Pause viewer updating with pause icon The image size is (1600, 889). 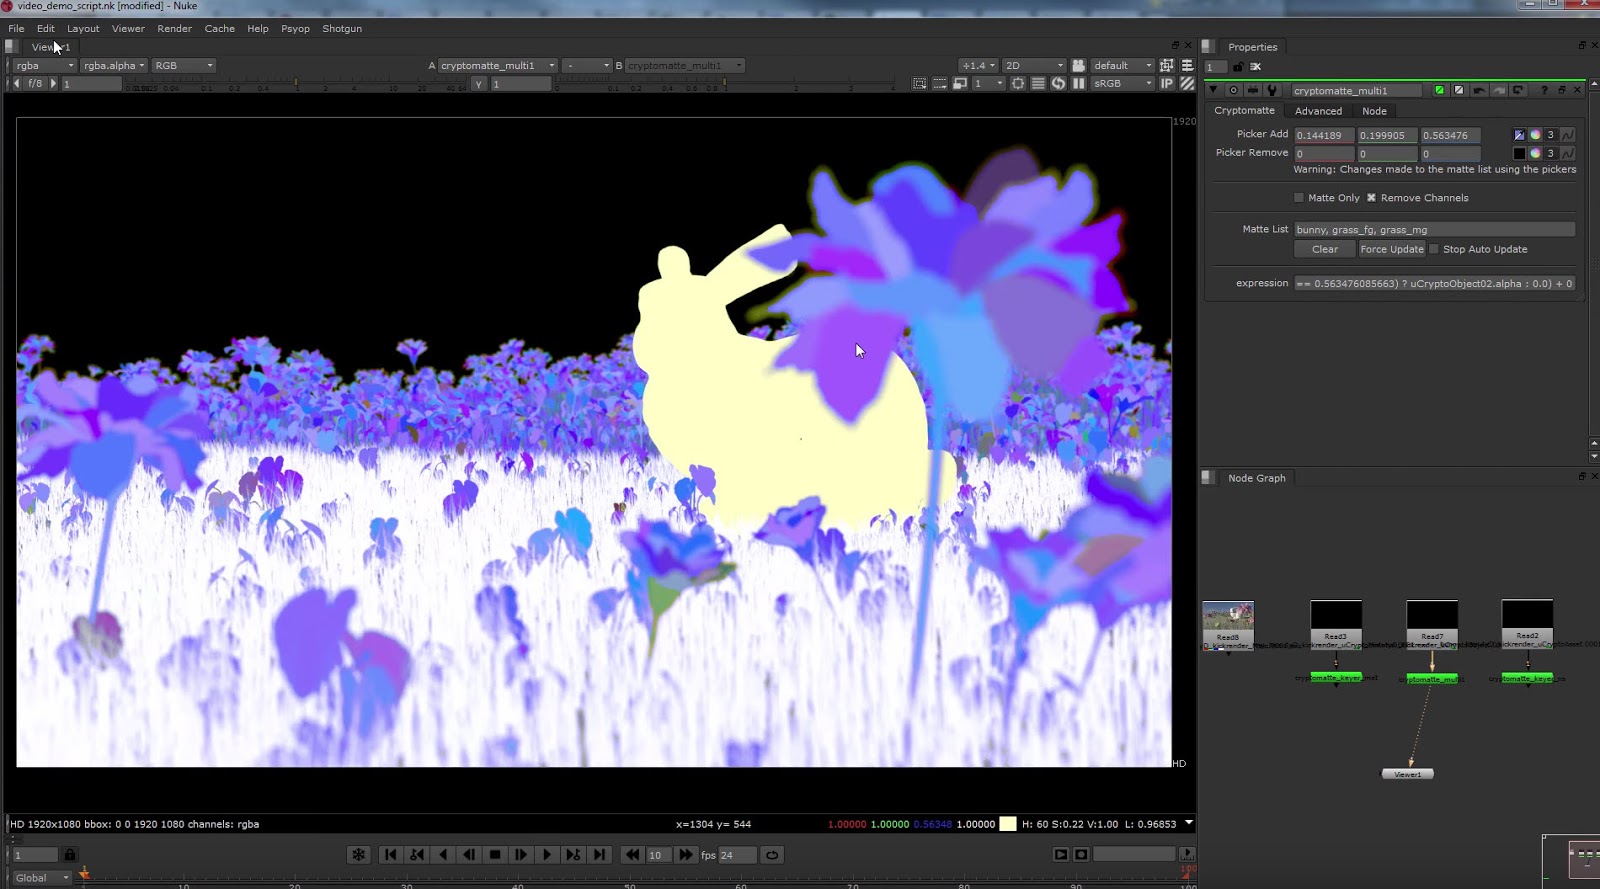click(x=1079, y=84)
